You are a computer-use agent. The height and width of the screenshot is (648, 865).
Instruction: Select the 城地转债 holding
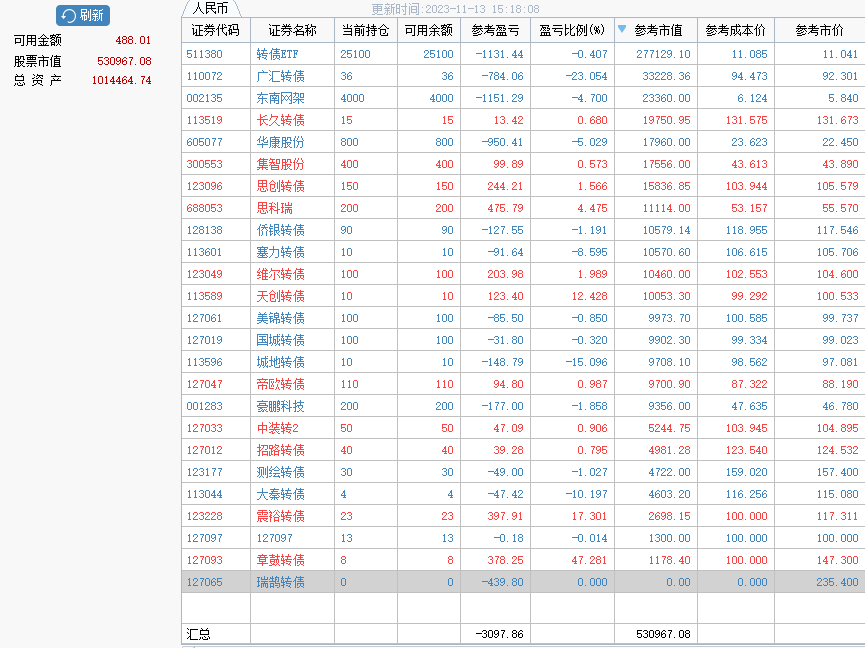point(280,362)
